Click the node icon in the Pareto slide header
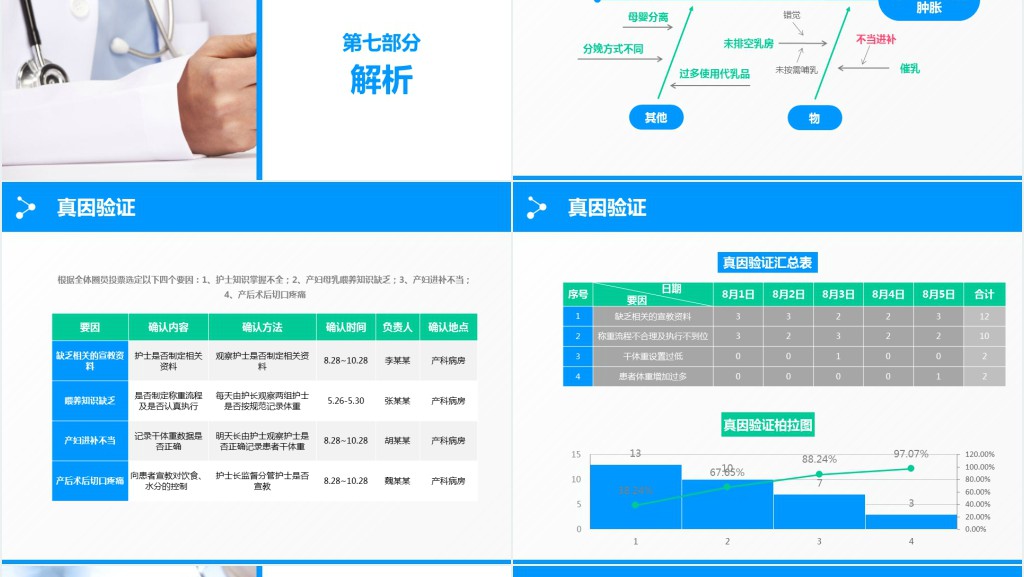The image size is (1024, 577). tap(537, 208)
